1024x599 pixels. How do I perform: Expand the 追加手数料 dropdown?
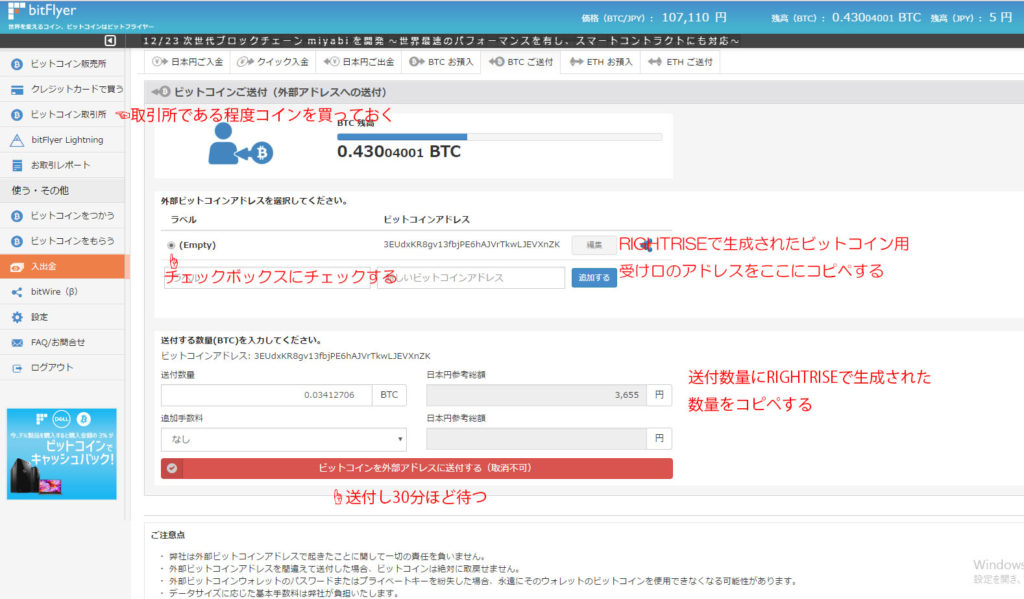click(x=283, y=439)
